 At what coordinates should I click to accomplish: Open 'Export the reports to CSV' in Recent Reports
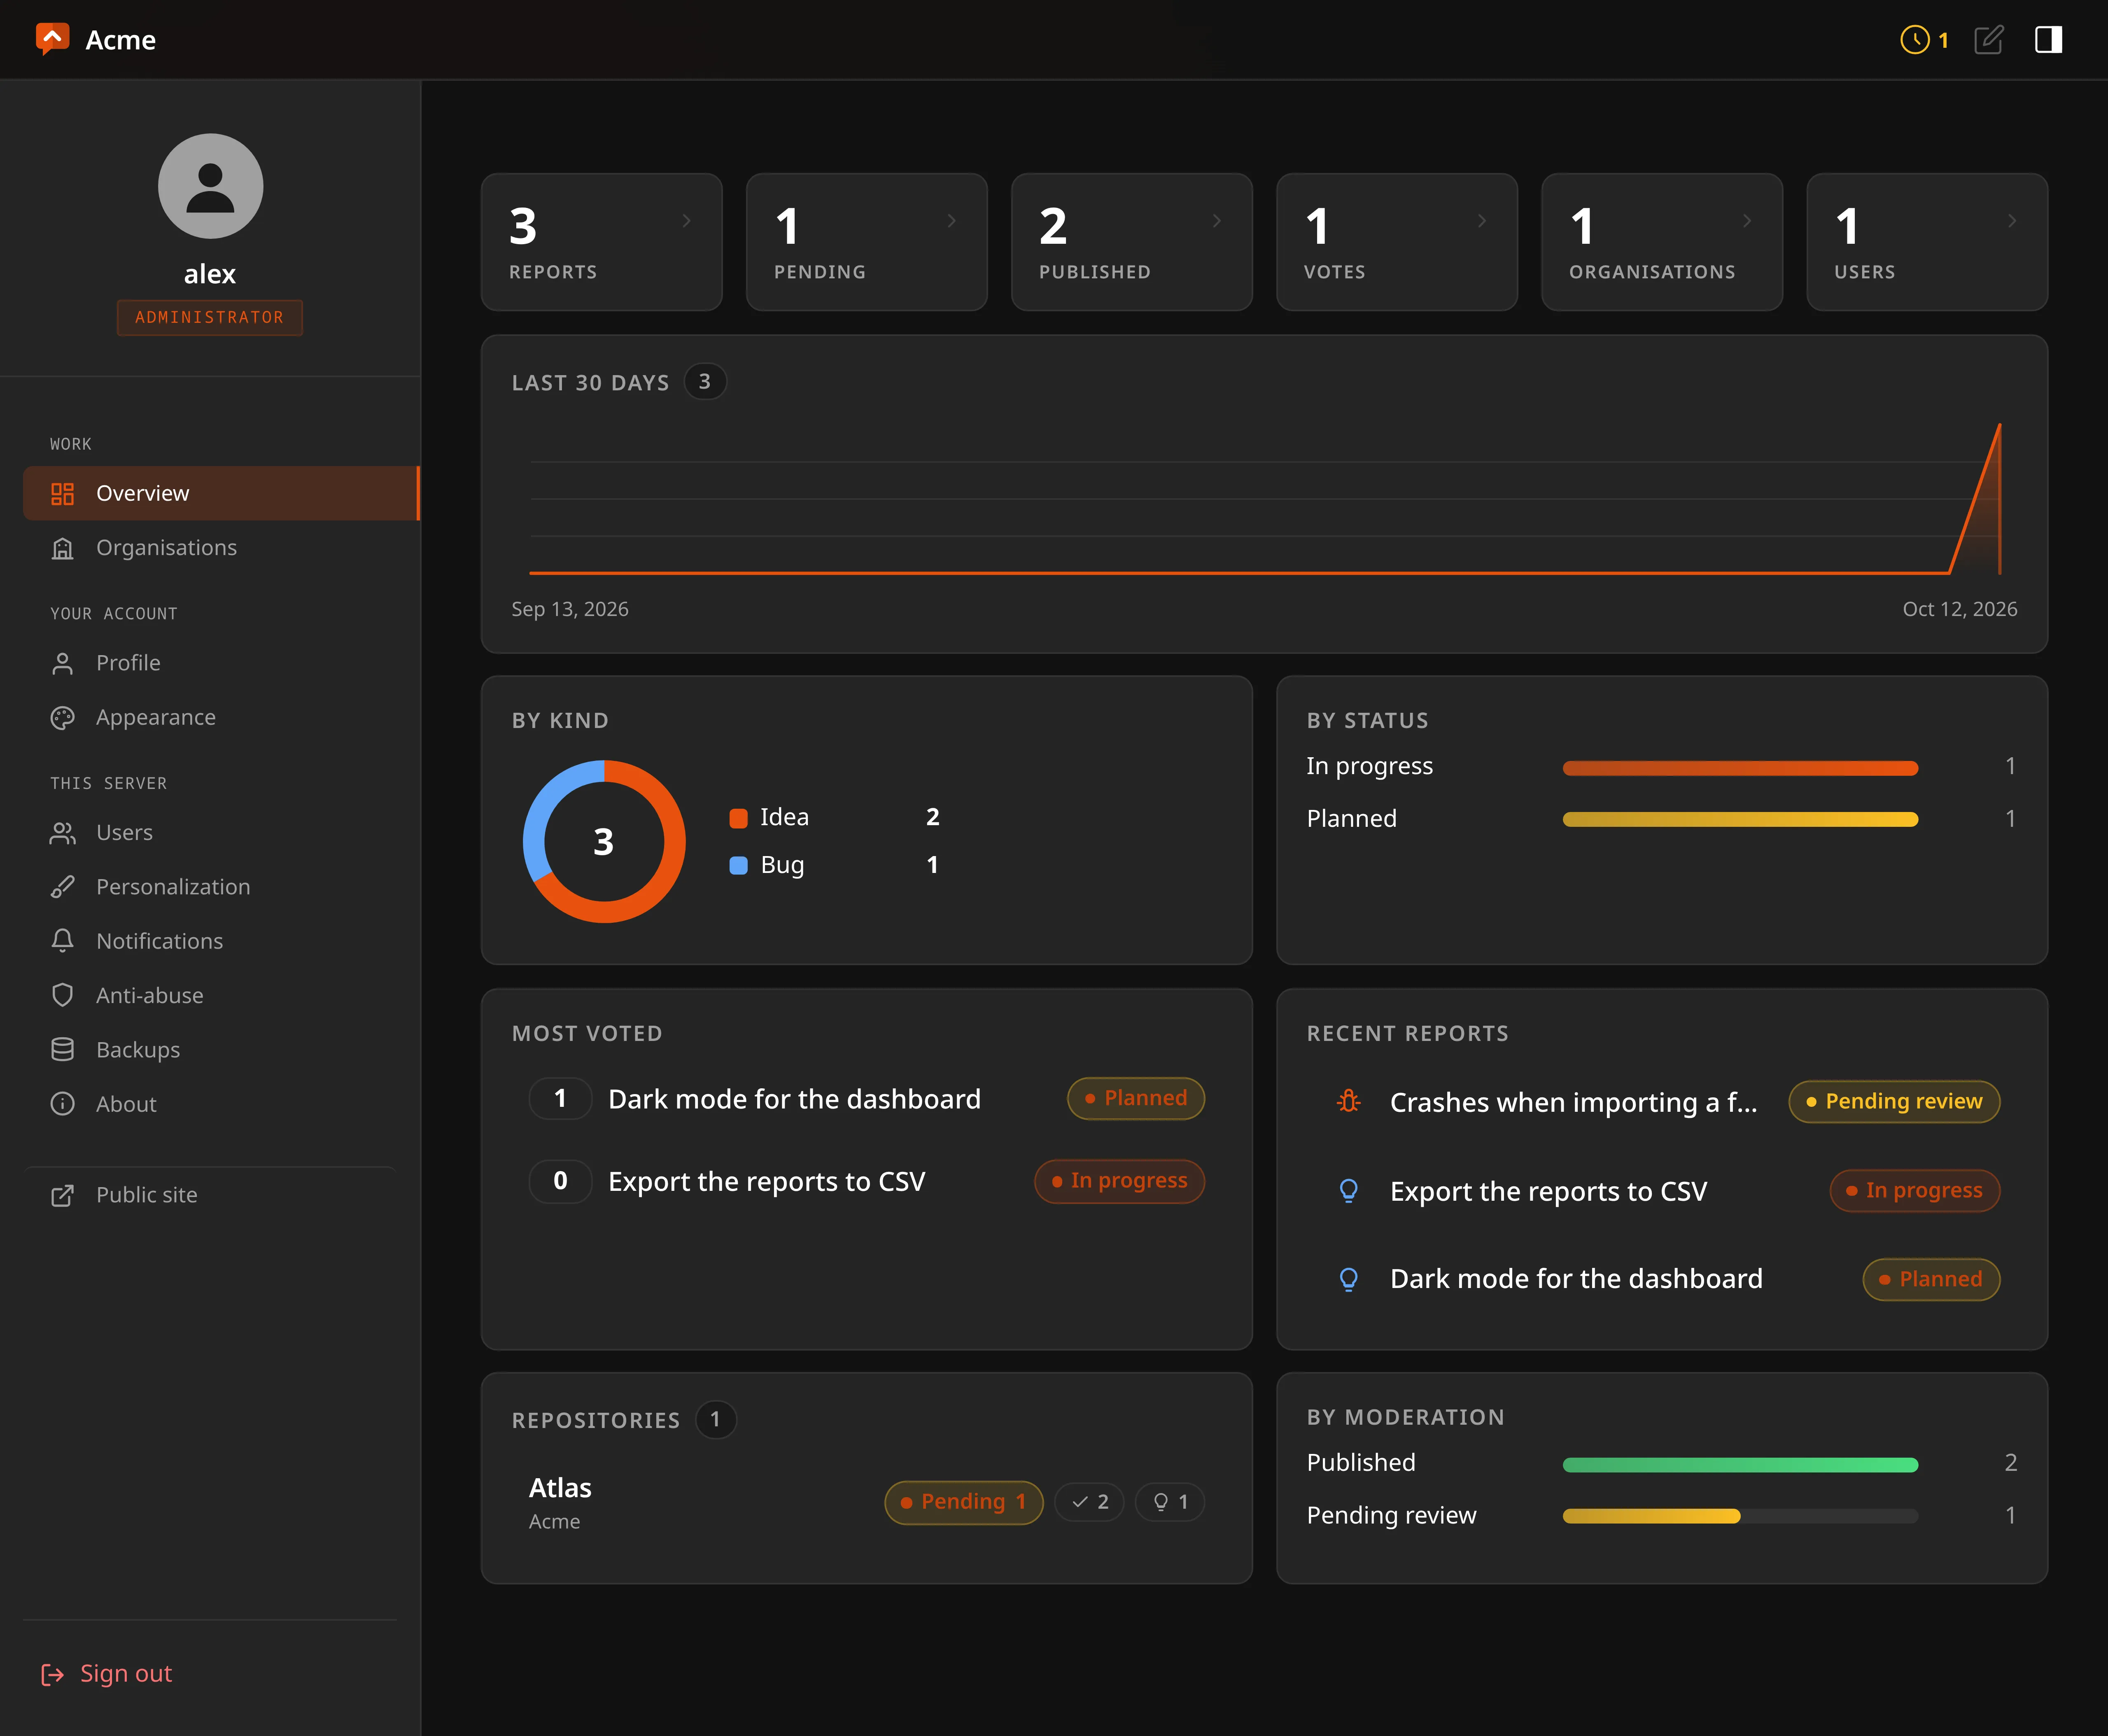pos(1548,1191)
